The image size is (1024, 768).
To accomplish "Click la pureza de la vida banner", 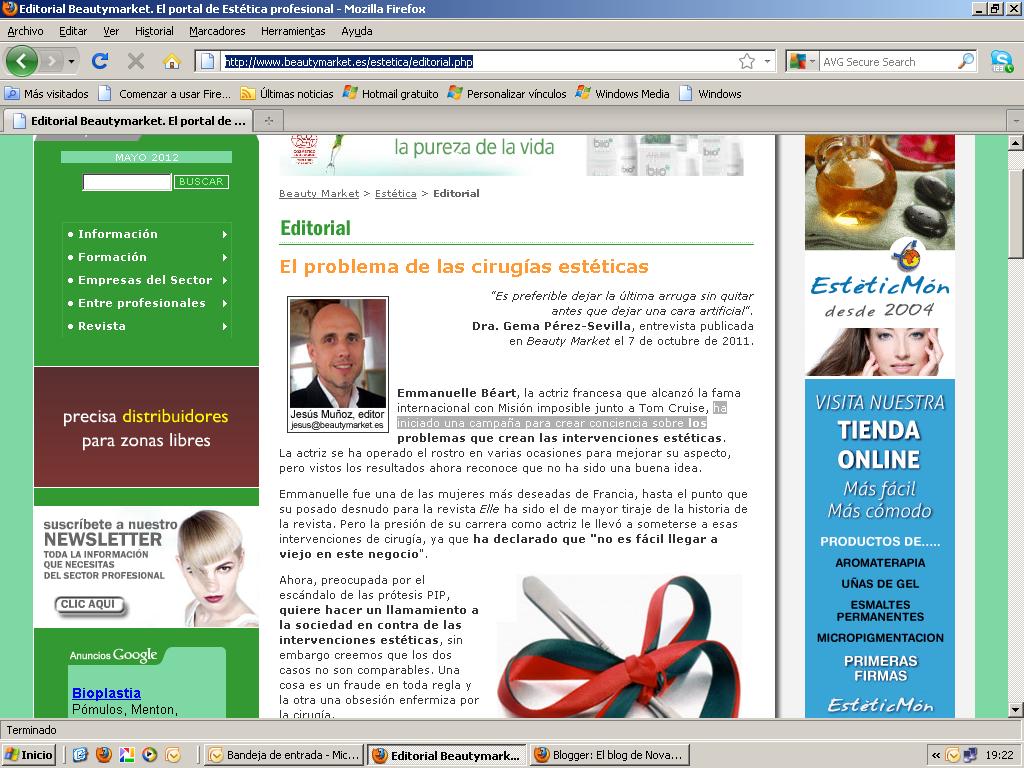I will [511, 155].
